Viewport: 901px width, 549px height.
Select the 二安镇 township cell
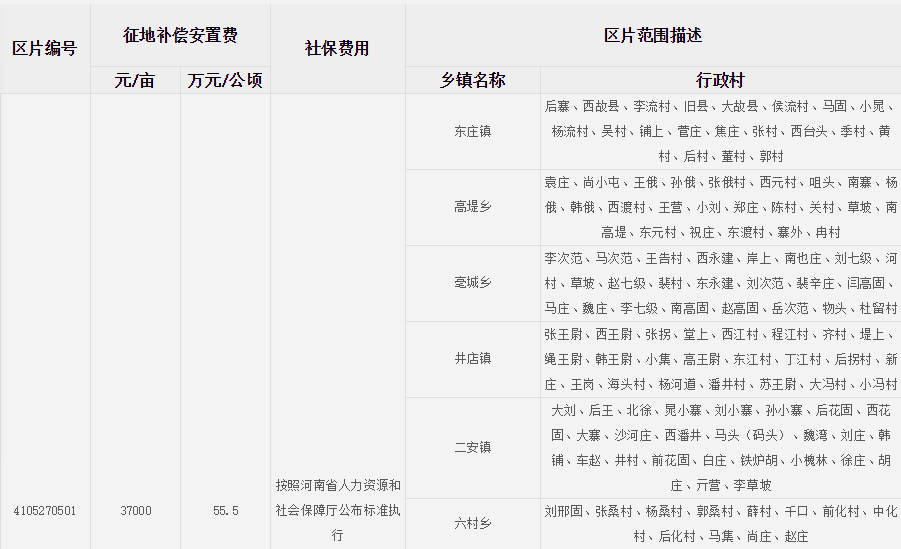click(x=473, y=447)
